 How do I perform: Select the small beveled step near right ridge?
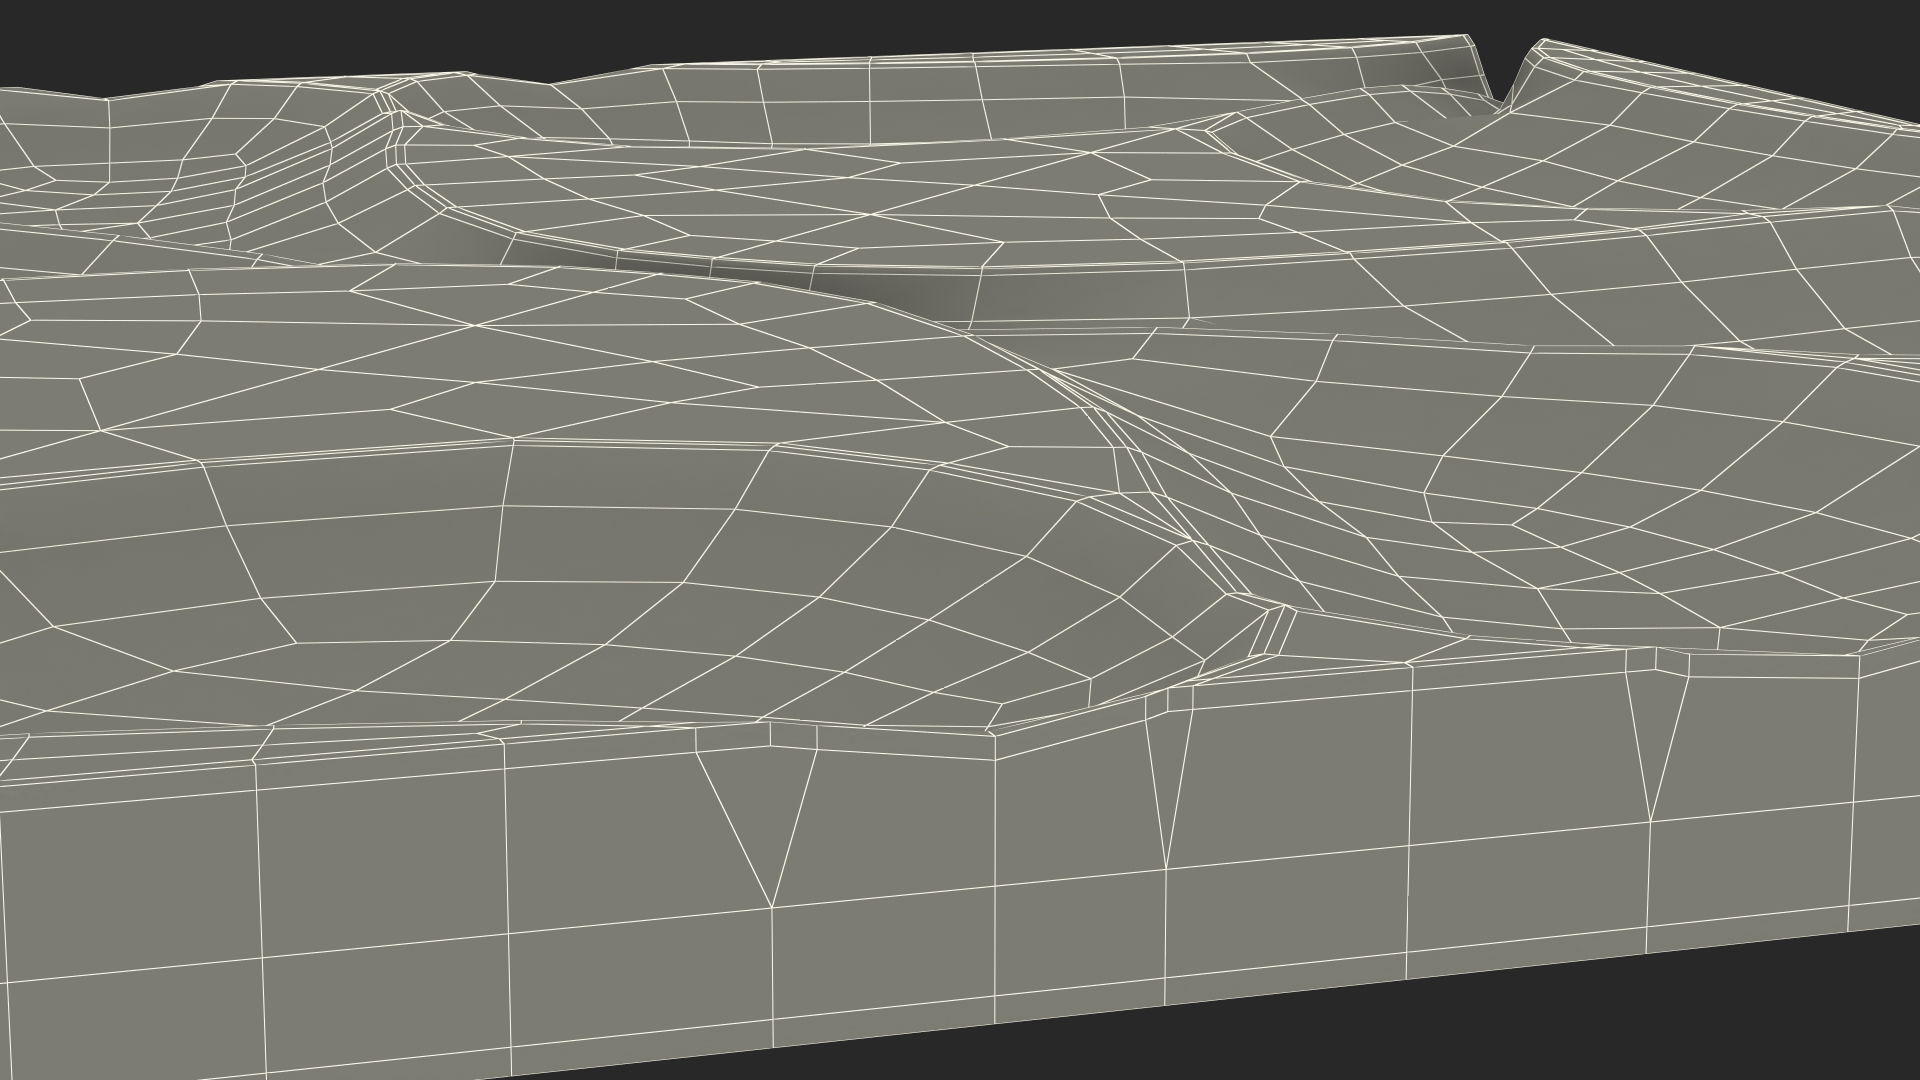pos(1272,632)
